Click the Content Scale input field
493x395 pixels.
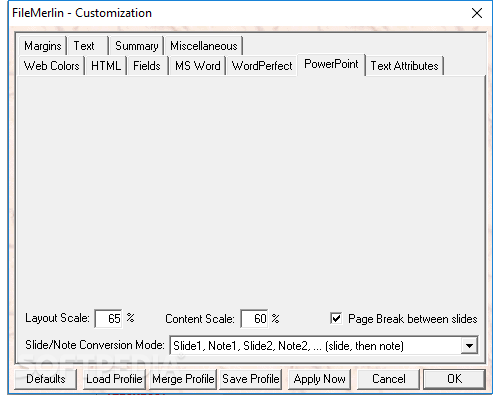(254, 319)
